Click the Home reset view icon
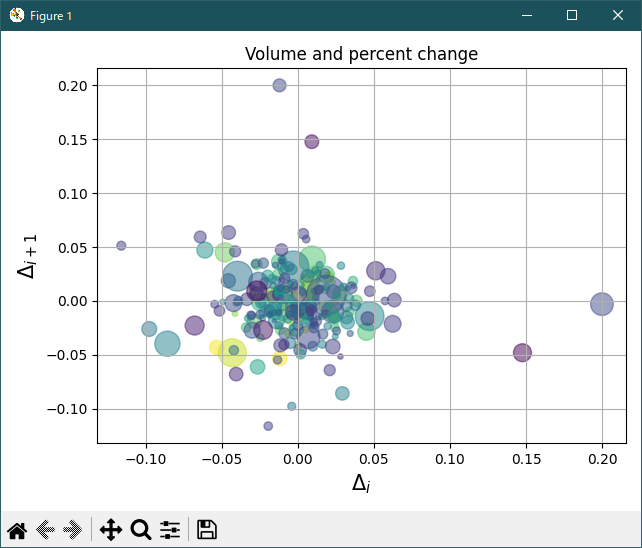The height and width of the screenshot is (548, 642). pyautogui.click(x=17, y=530)
